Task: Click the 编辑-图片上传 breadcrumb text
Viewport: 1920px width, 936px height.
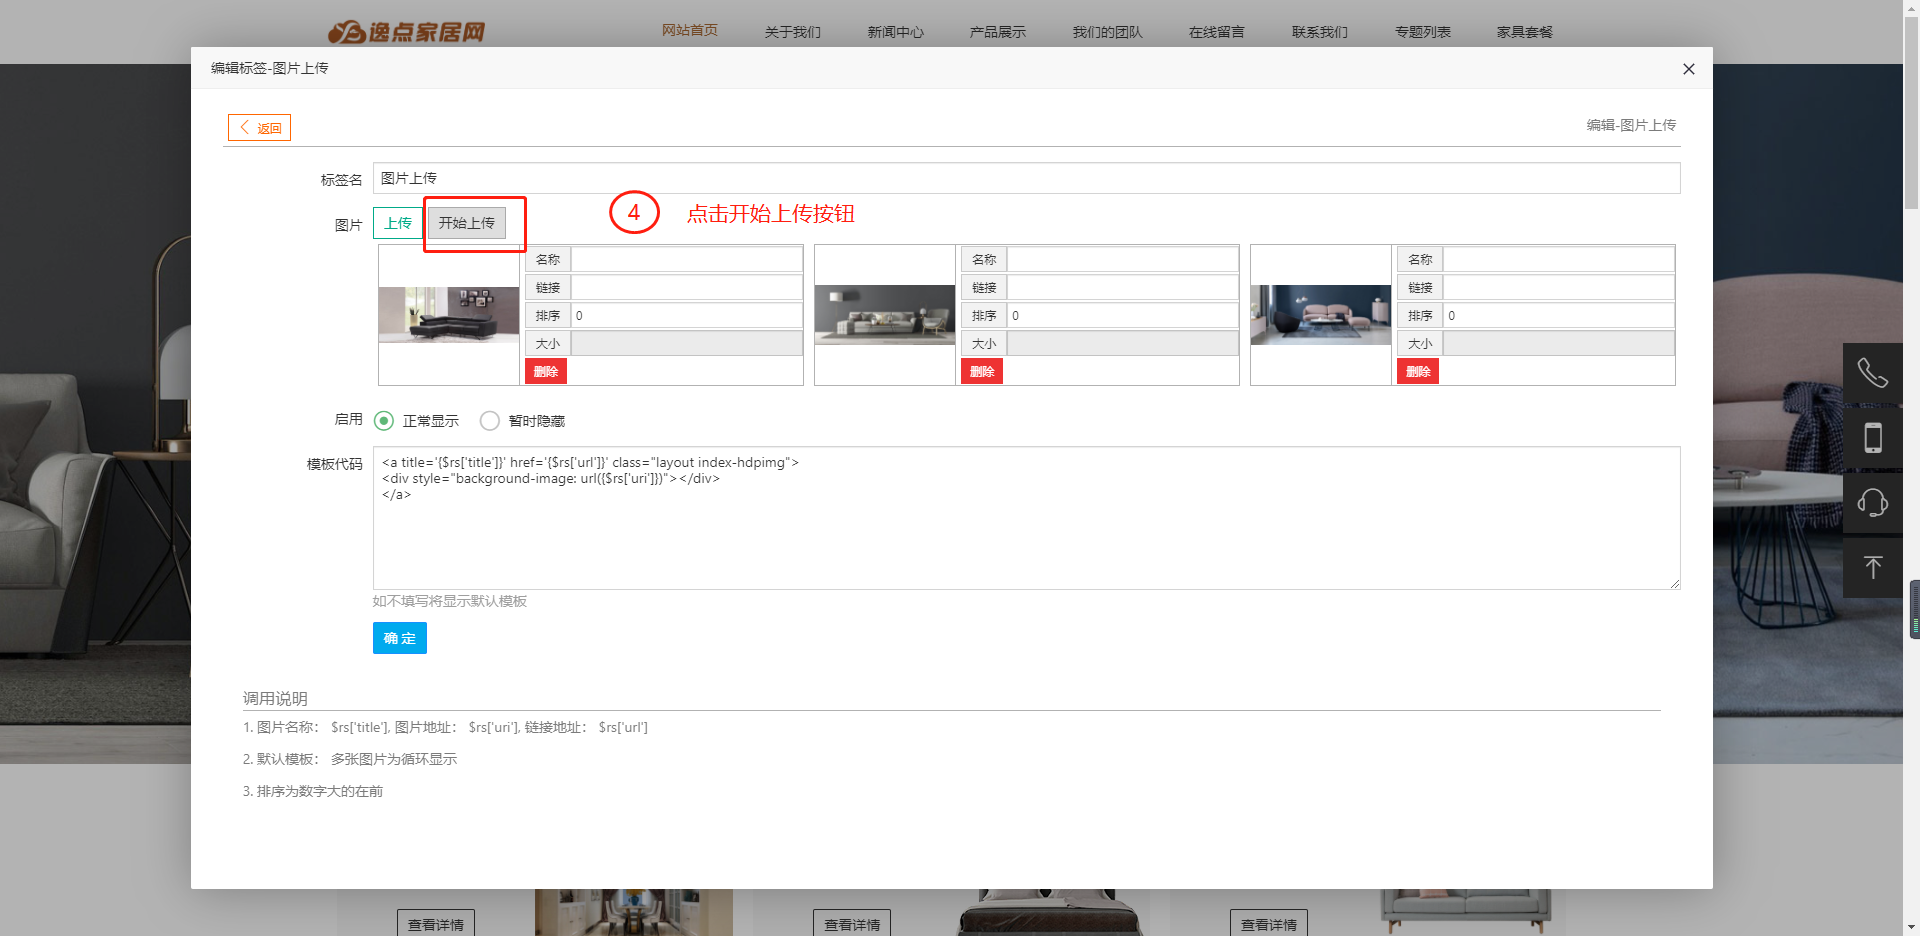Action: click(1631, 125)
